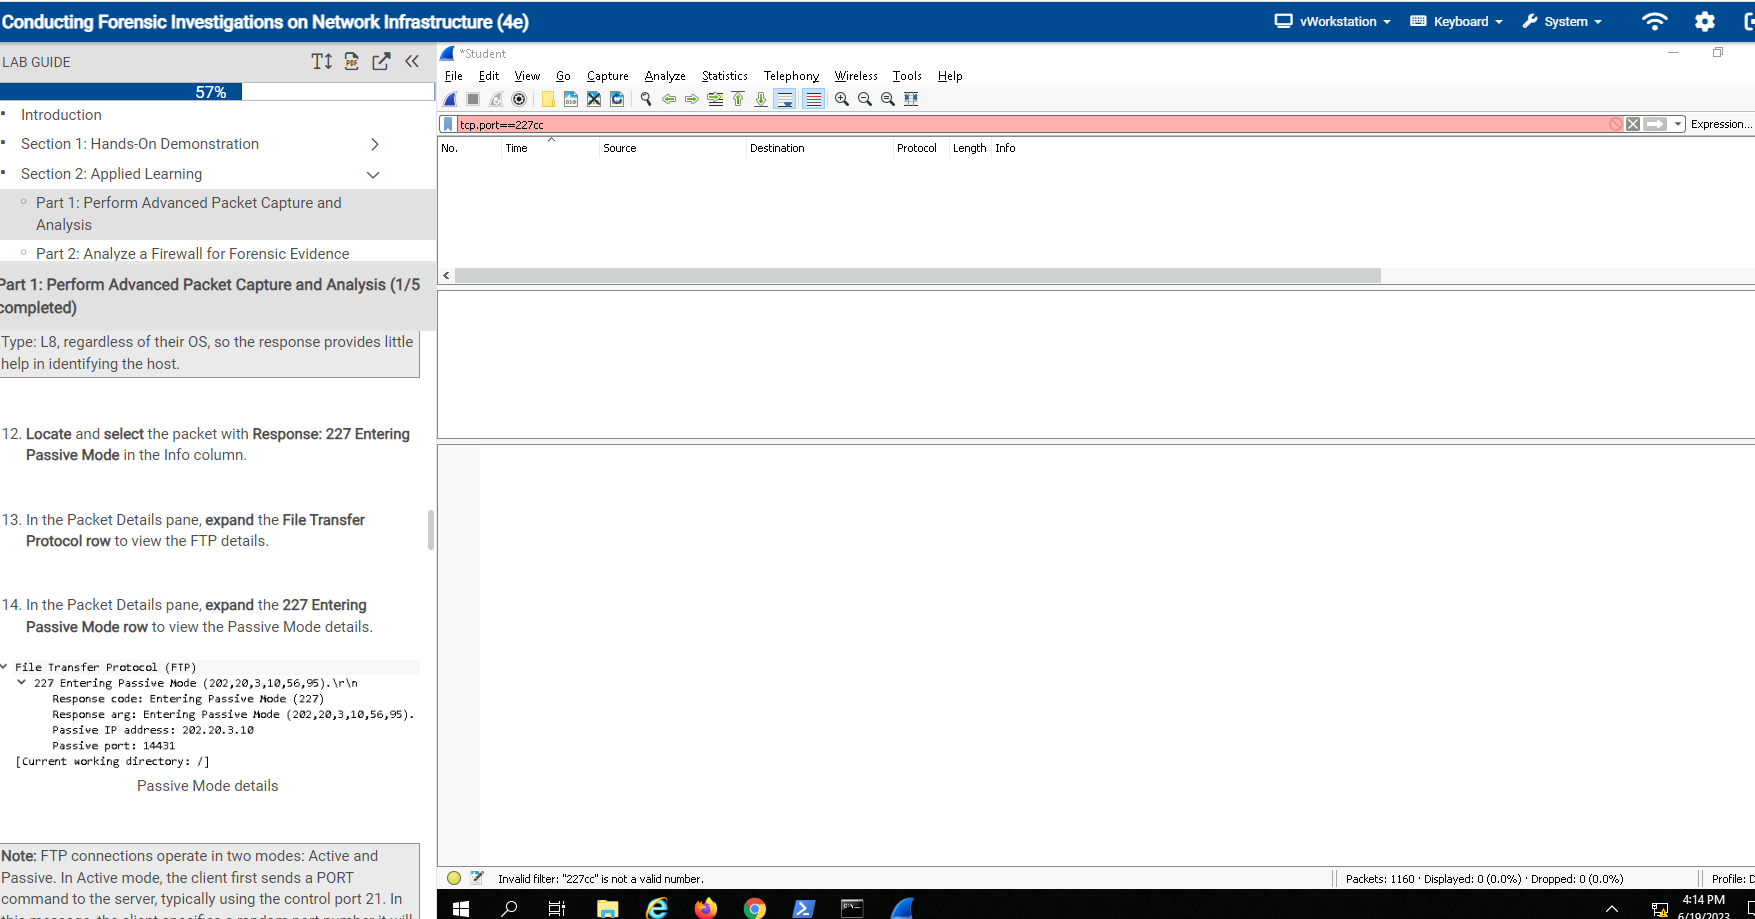Edit capture file properties status icon
Screen dimensions: 1755x919
[477, 878]
